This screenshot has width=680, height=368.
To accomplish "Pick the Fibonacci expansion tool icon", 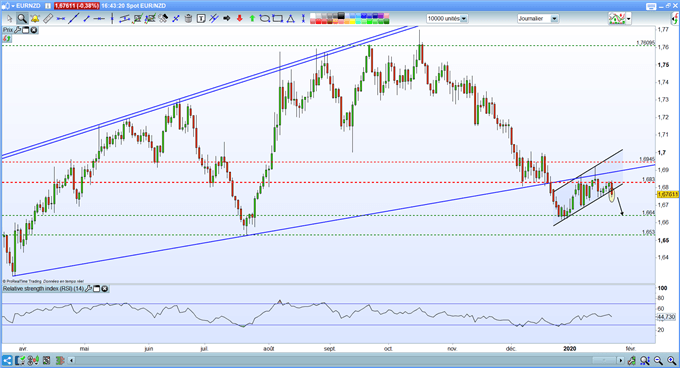I will (150, 19).
